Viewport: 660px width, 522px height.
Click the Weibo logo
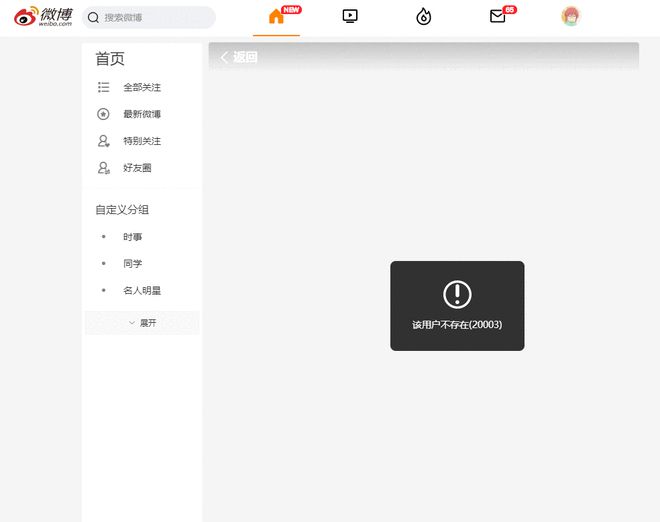click(x=43, y=17)
